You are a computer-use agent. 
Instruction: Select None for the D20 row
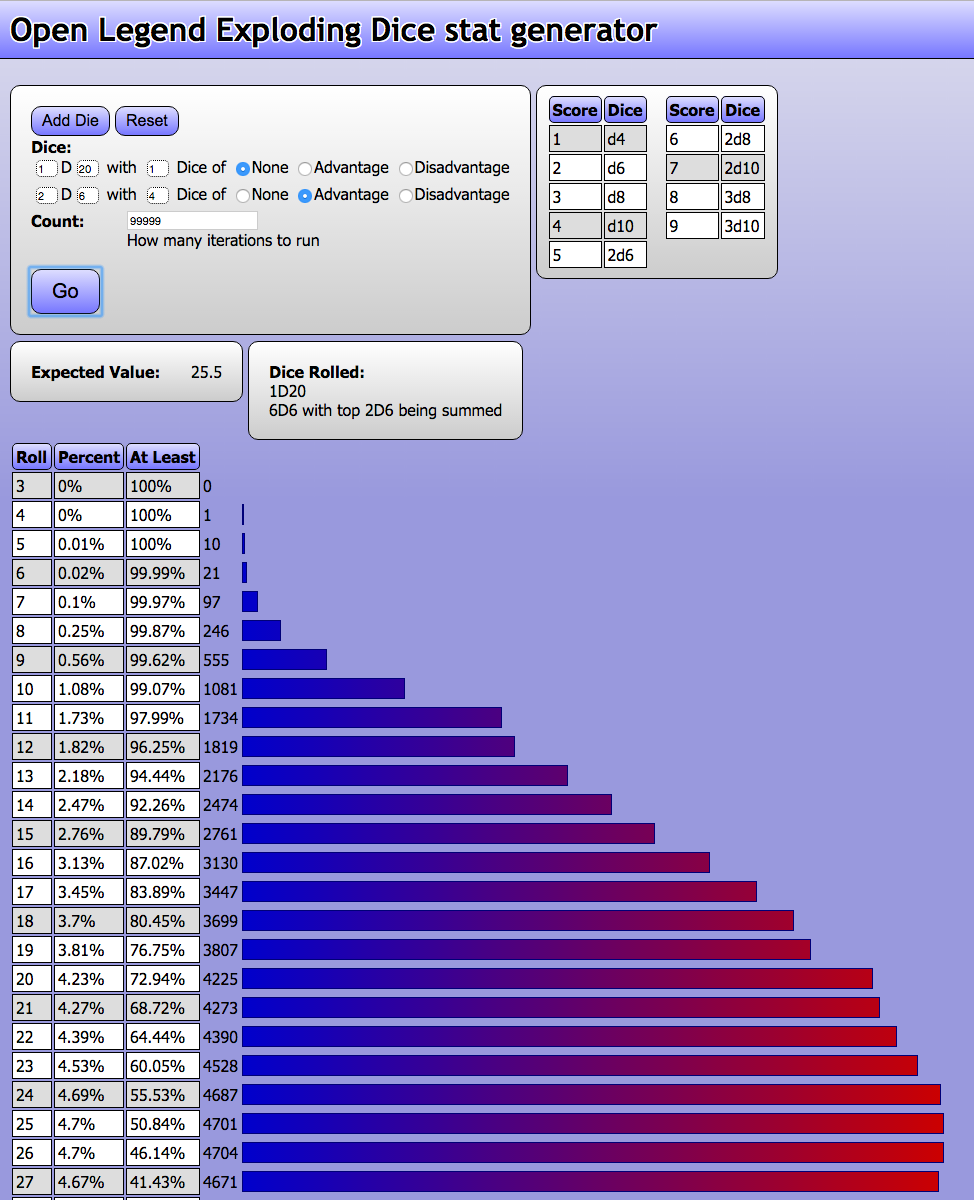243,168
